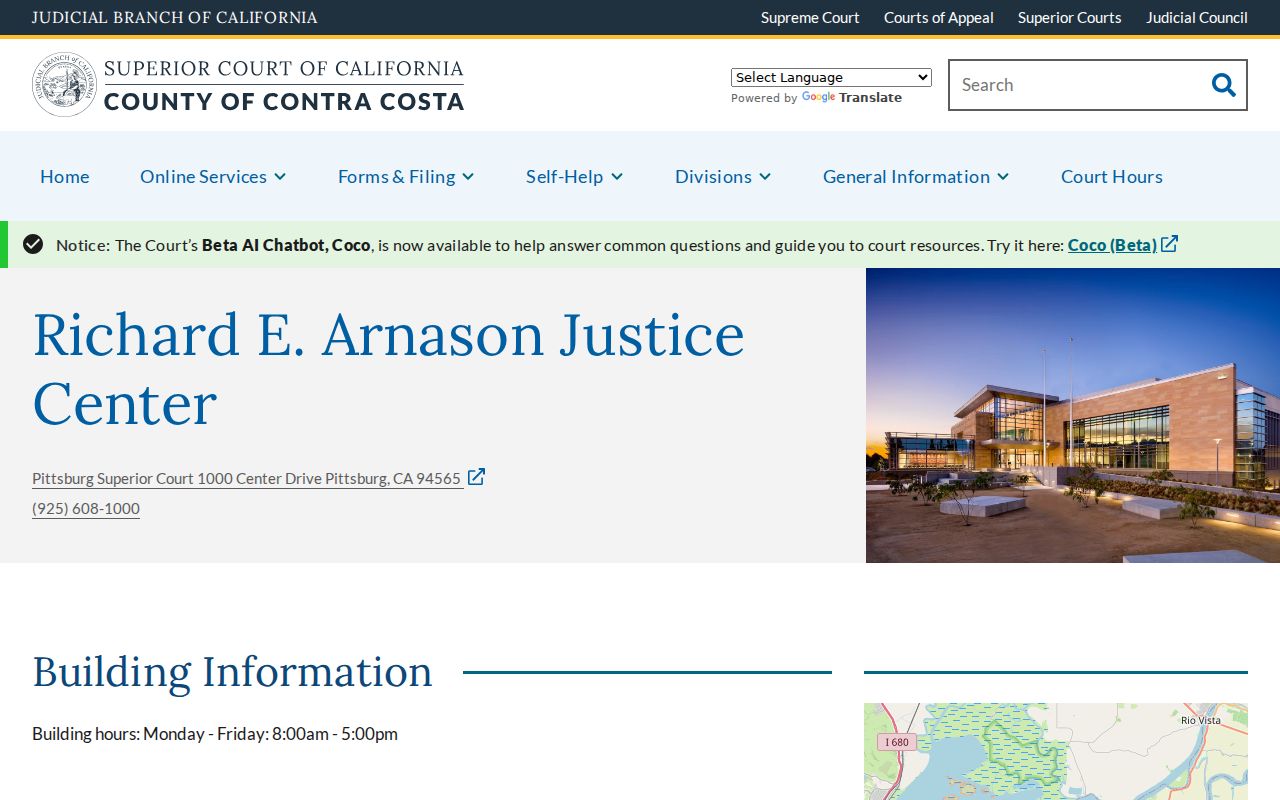Viewport: 1280px width, 800px height.
Task: Expand the Online Services menu
Action: click(x=213, y=176)
